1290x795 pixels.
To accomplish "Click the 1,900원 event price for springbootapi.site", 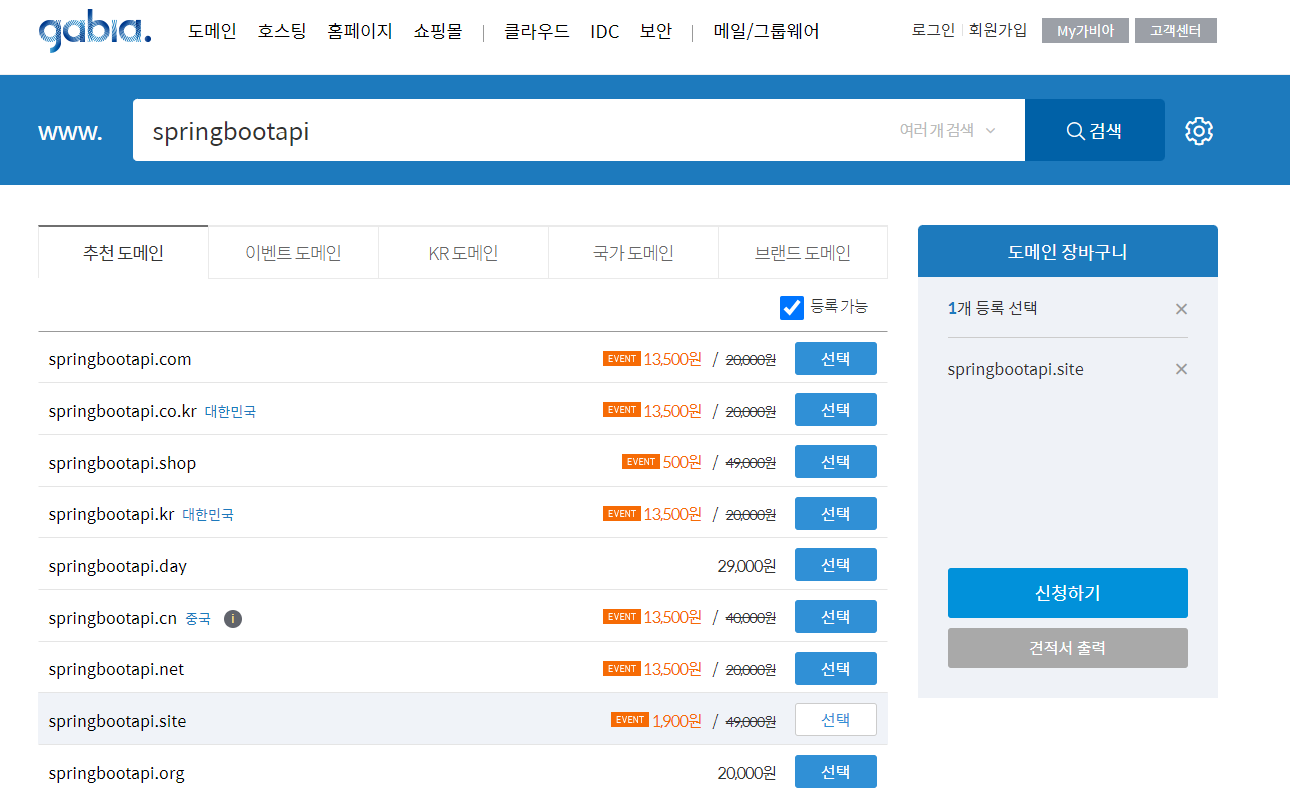I will [x=677, y=720].
